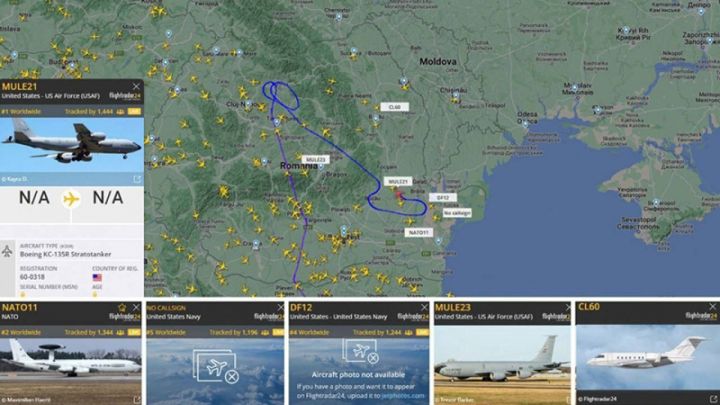The image size is (720, 405).
Task: Open external photo link on NATO11 image
Action: click(136, 400)
